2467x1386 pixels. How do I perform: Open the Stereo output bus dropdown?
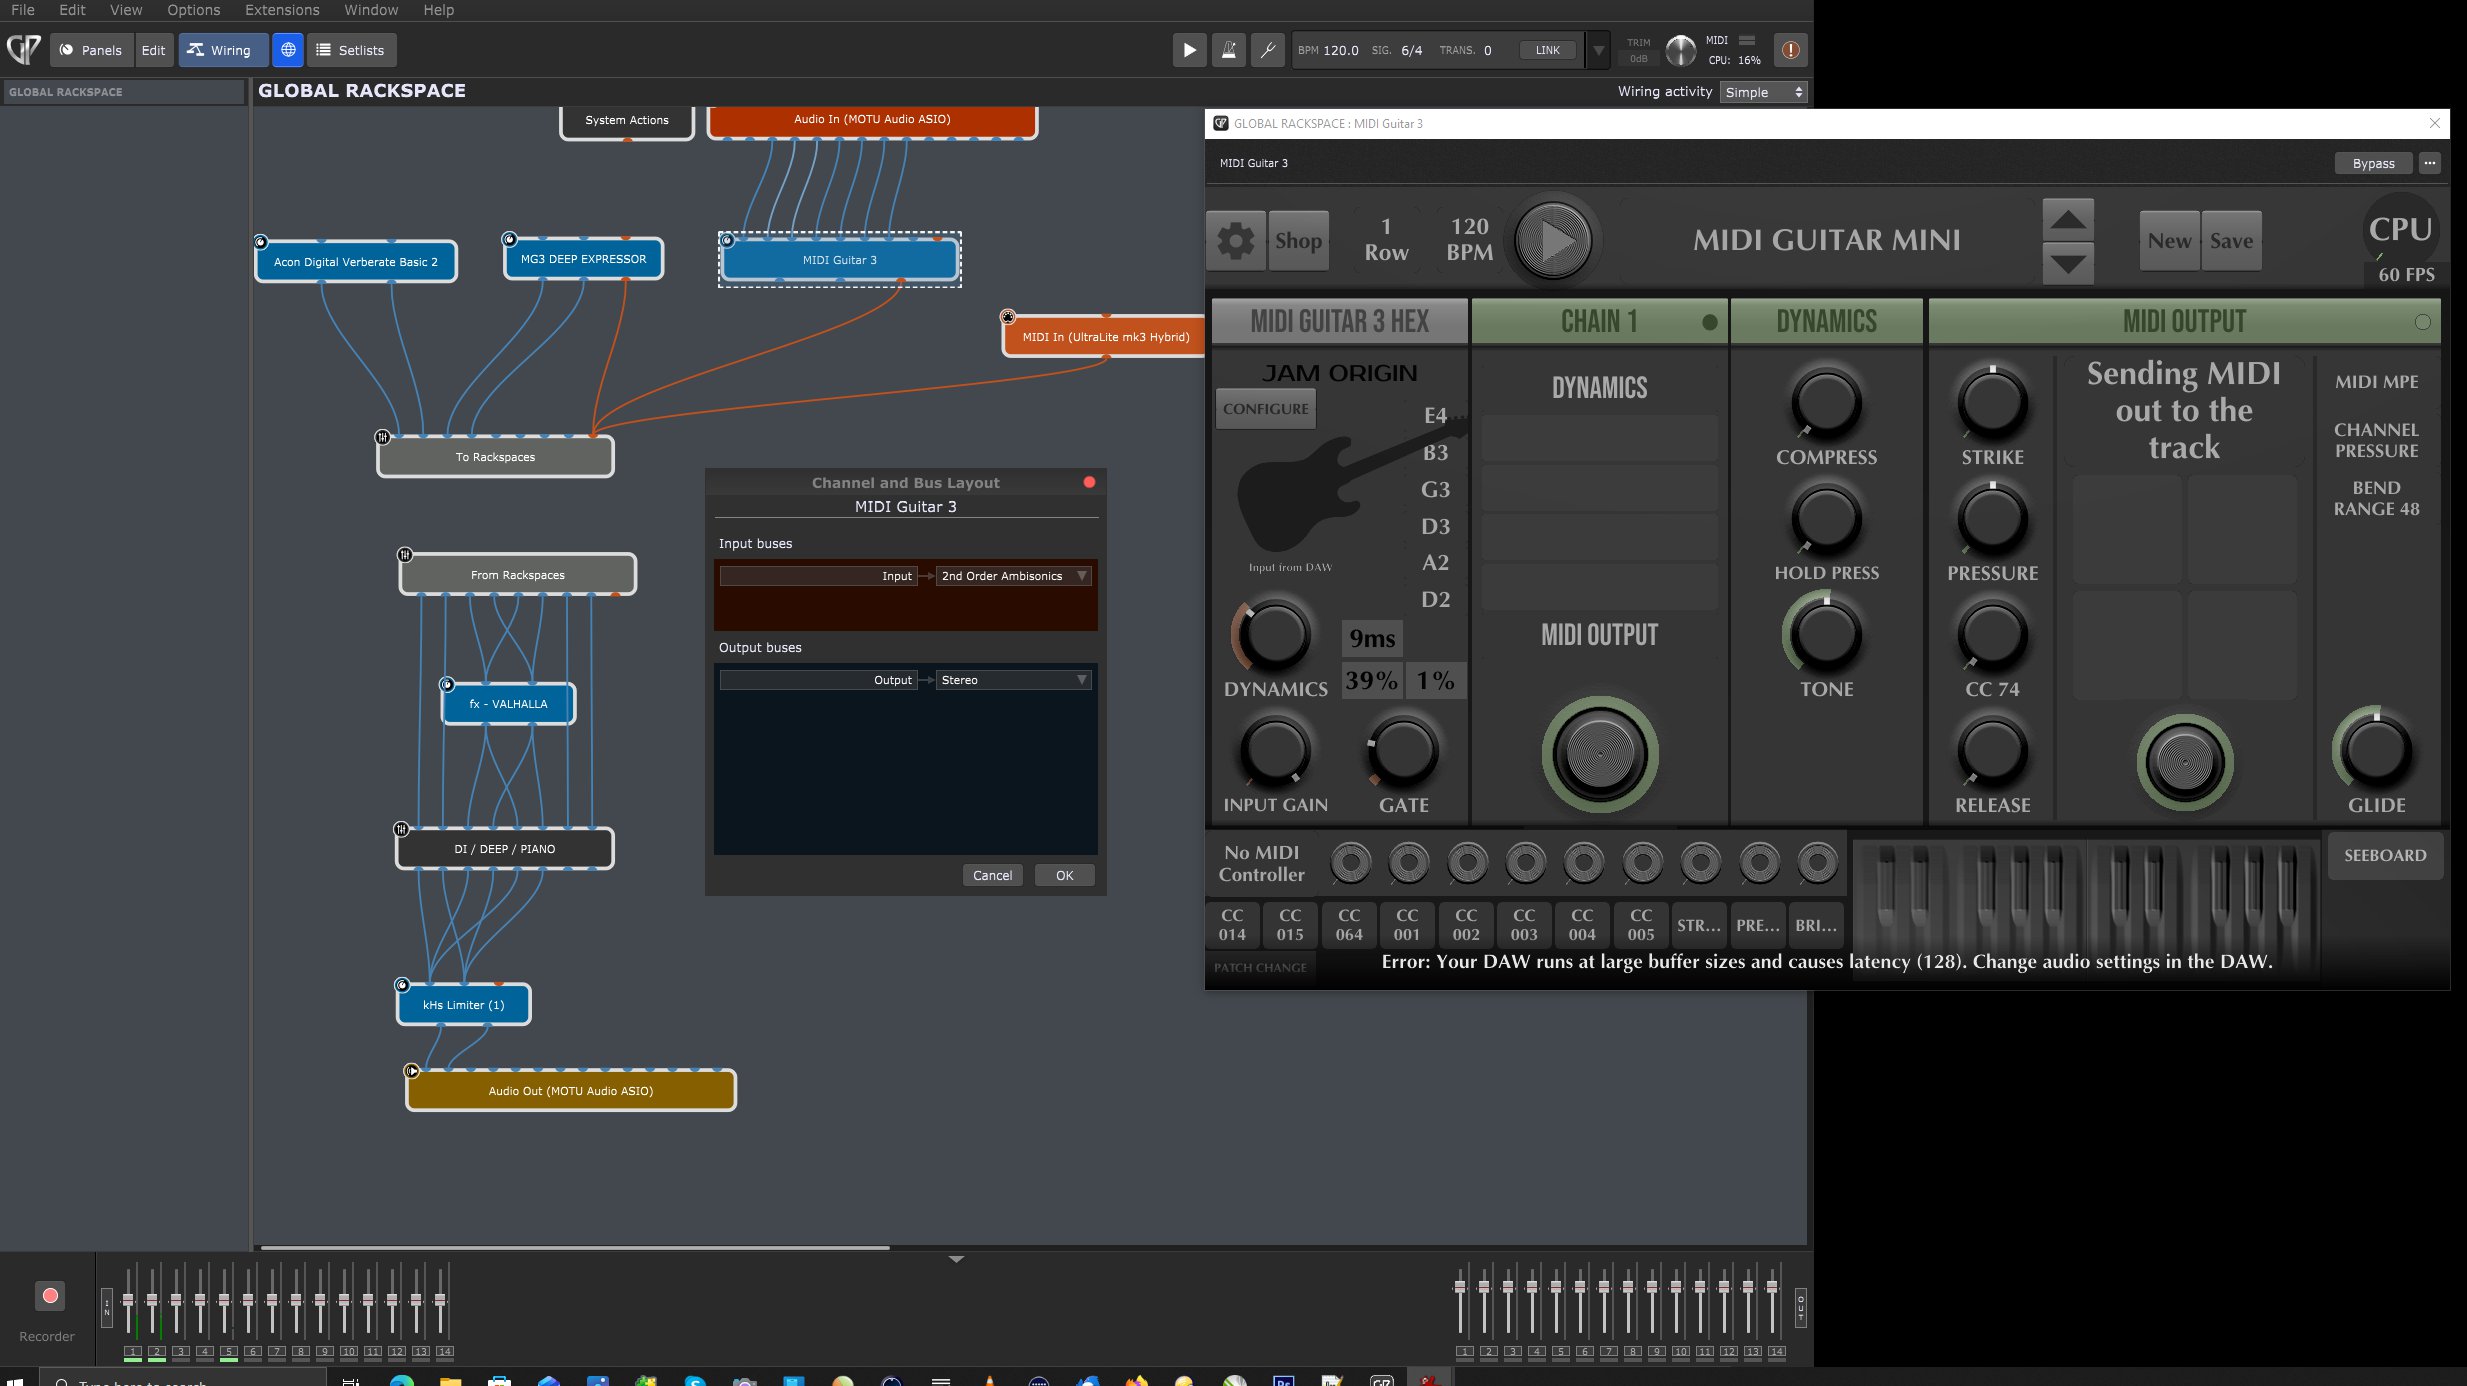click(1013, 680)
